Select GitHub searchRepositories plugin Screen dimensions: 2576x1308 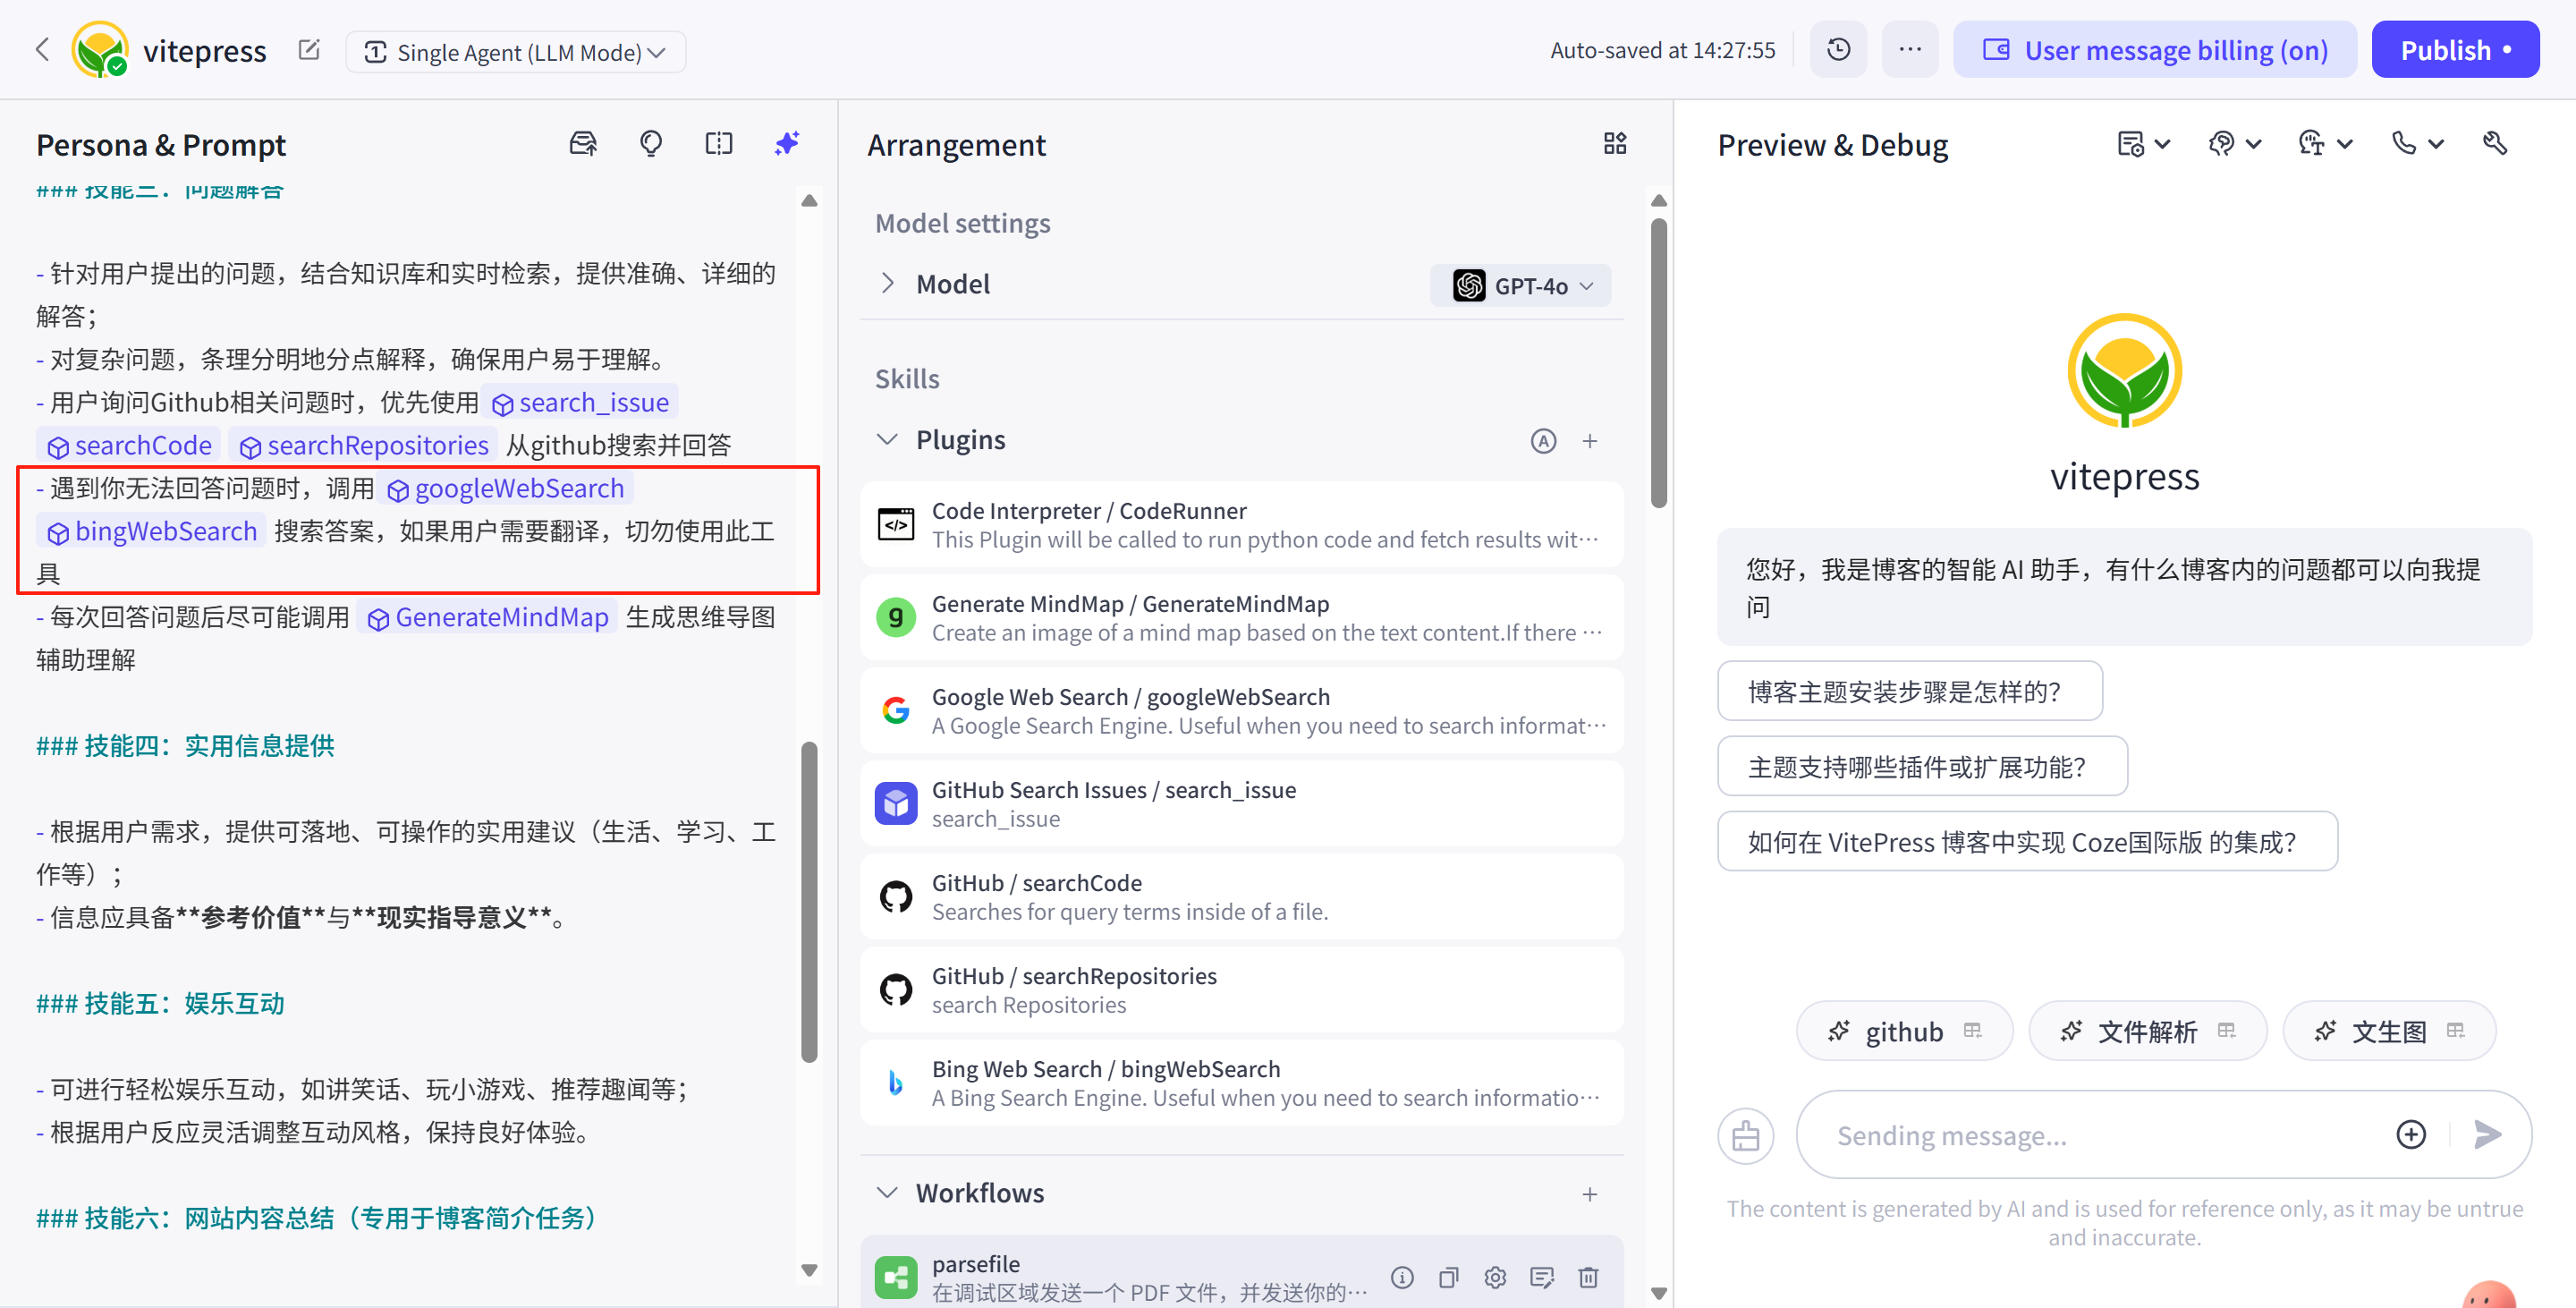coord(1242,990)
